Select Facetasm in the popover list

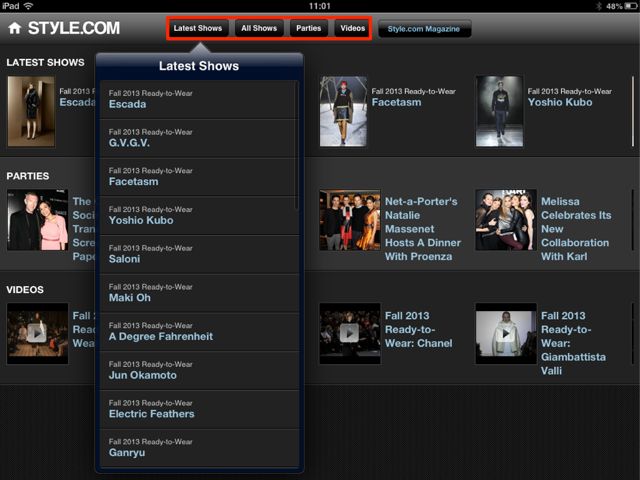[x=199, y=177]
